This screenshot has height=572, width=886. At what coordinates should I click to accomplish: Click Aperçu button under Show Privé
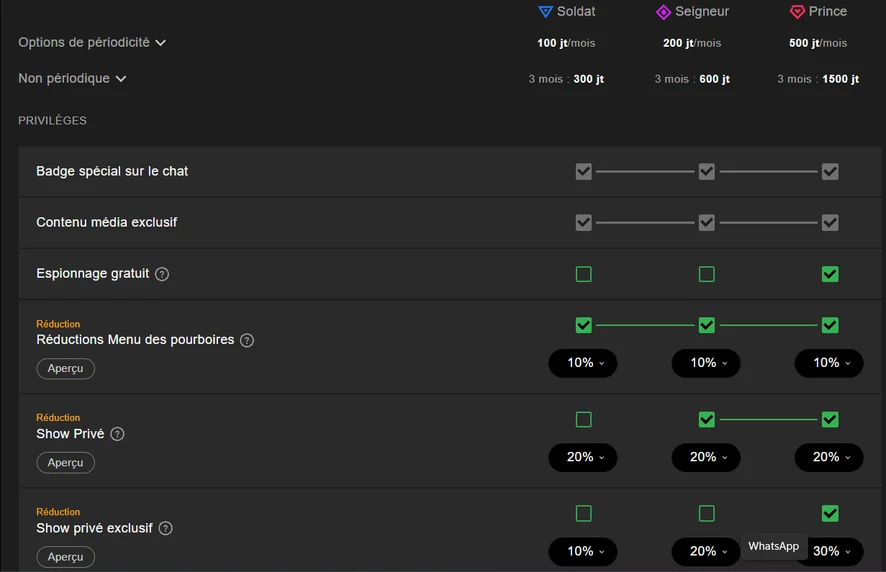tap(66, 463)
